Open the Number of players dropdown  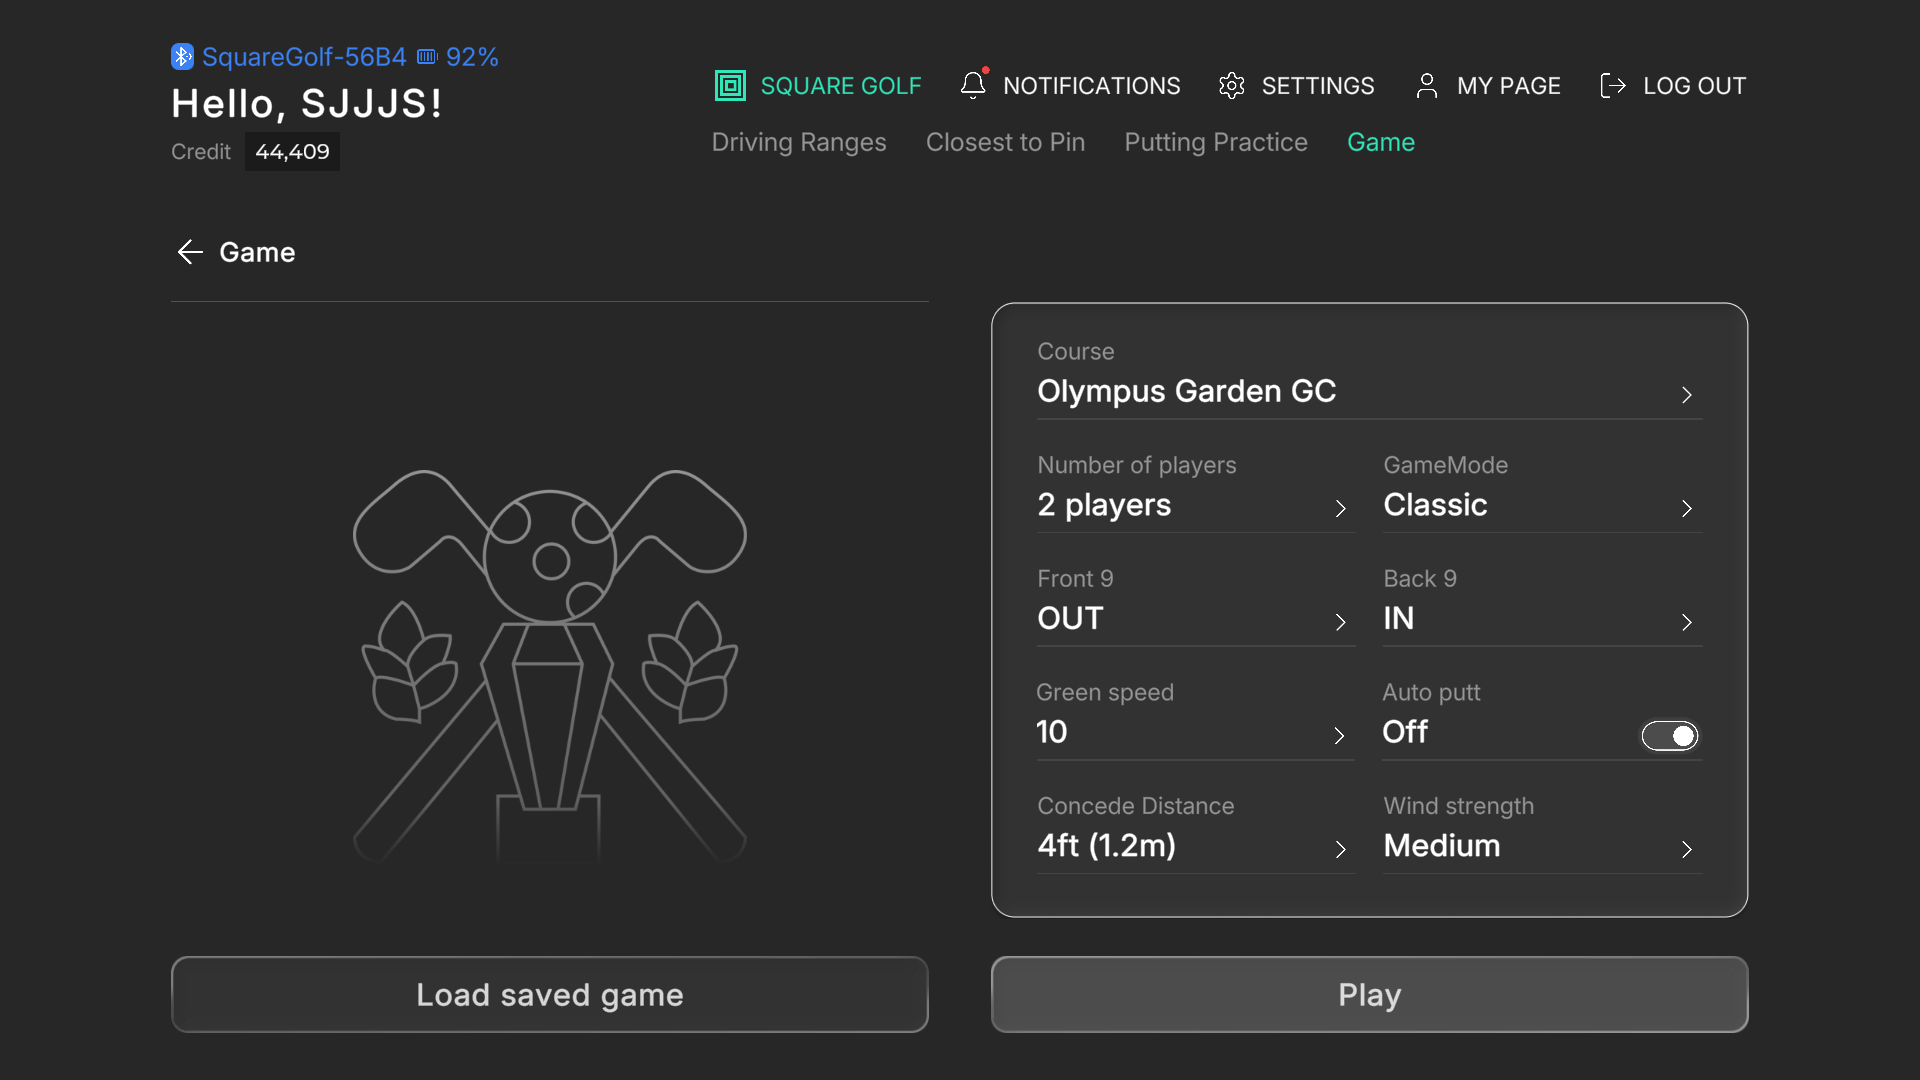coord(1196,491)
